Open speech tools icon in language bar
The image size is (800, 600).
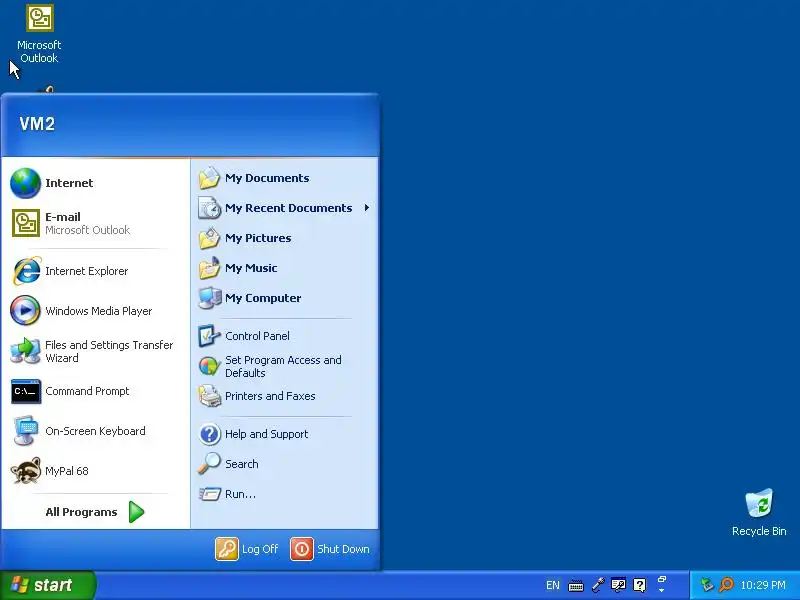pos(618,585)
